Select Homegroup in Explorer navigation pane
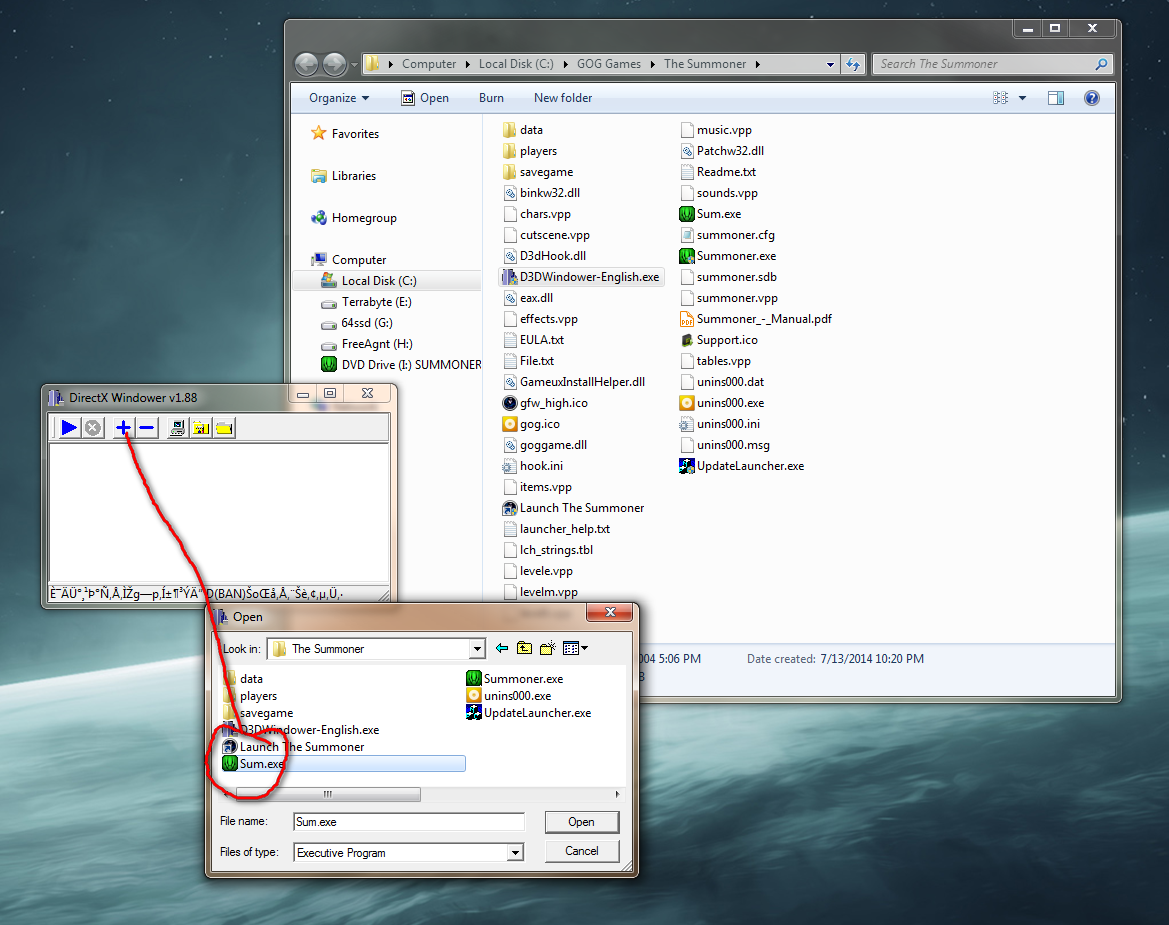This screenshot has width=1169, height=925. point(353,218)
